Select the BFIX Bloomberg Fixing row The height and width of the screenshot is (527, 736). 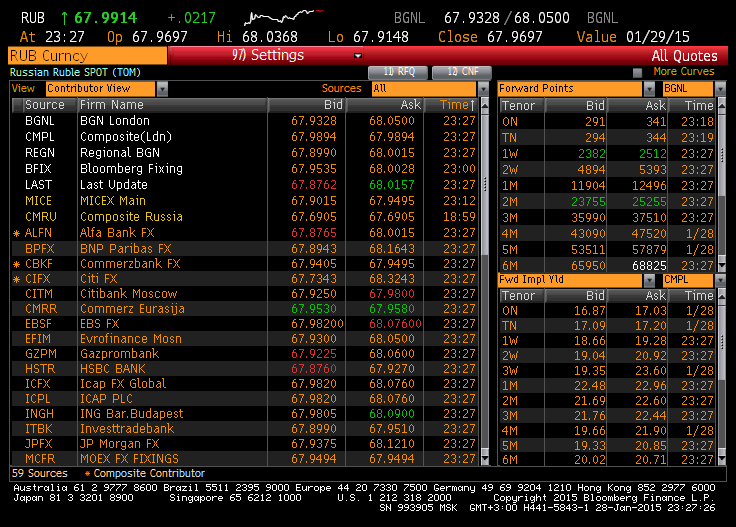click(x=245, y=169)
